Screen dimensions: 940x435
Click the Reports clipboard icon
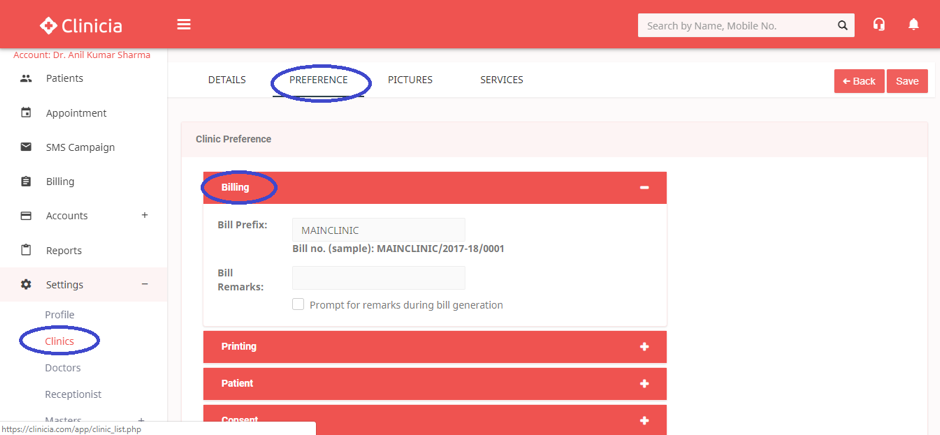click(26, 250)
